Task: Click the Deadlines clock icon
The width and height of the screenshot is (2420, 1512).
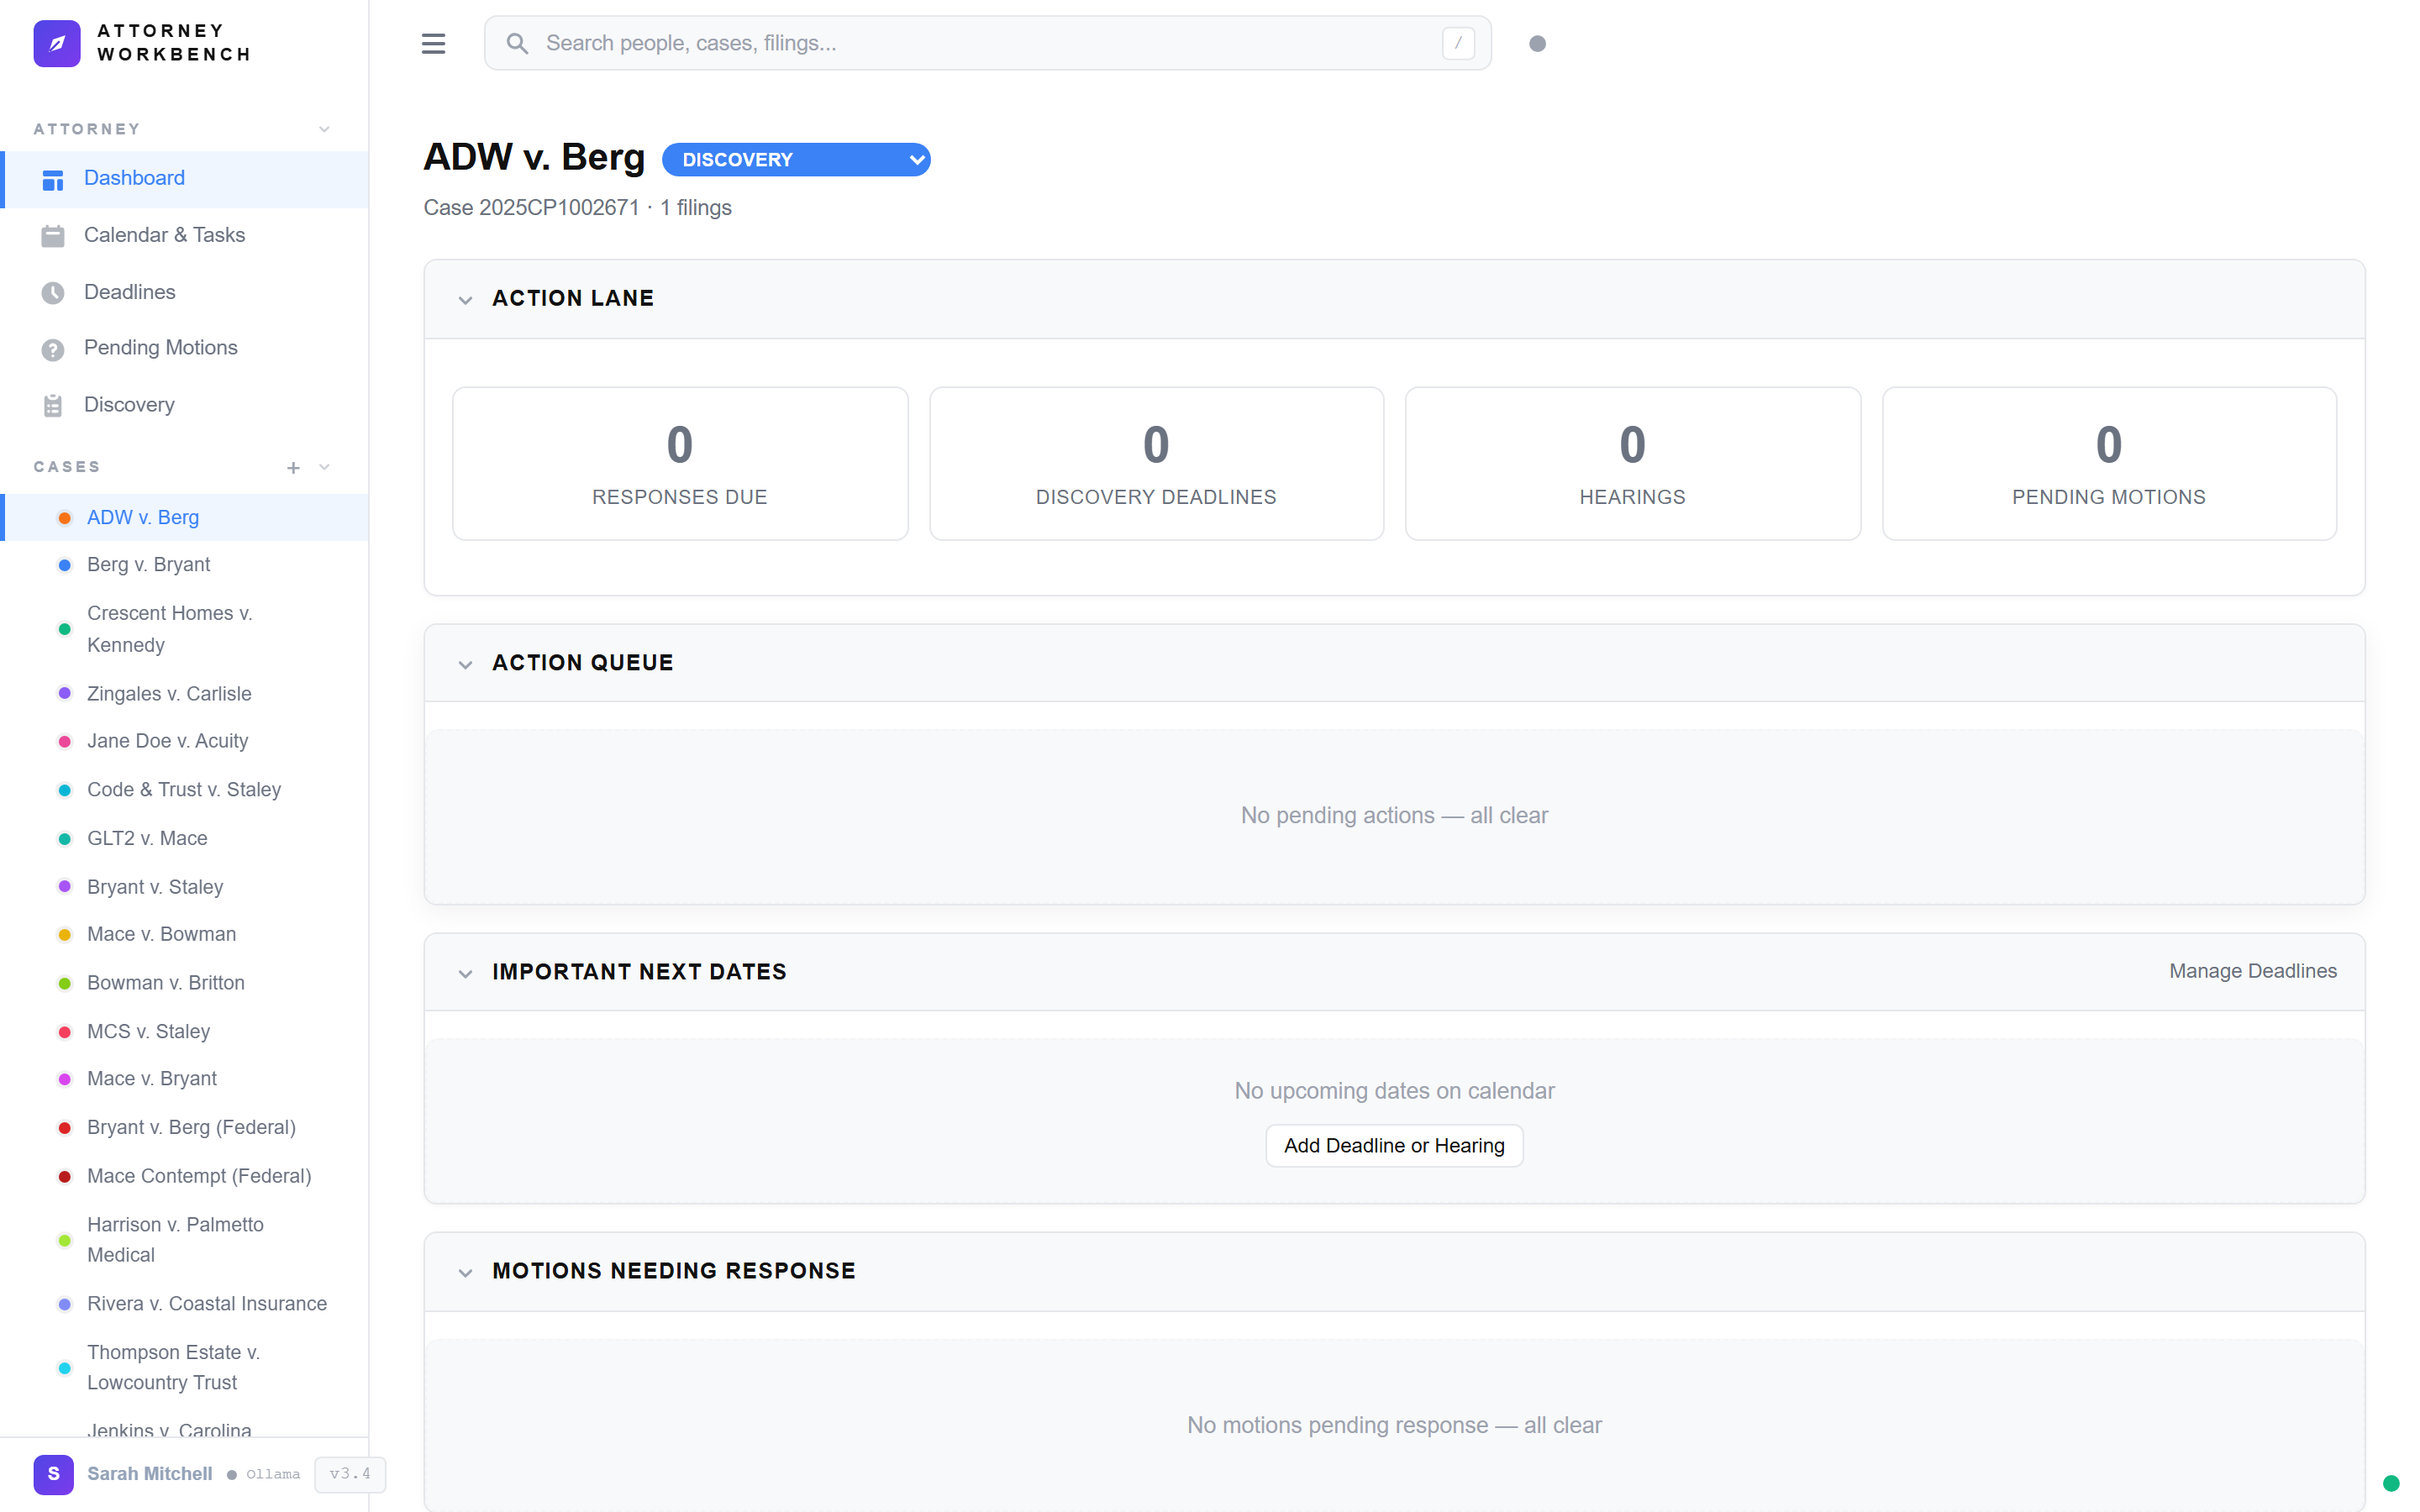Action: pos(52,292)
